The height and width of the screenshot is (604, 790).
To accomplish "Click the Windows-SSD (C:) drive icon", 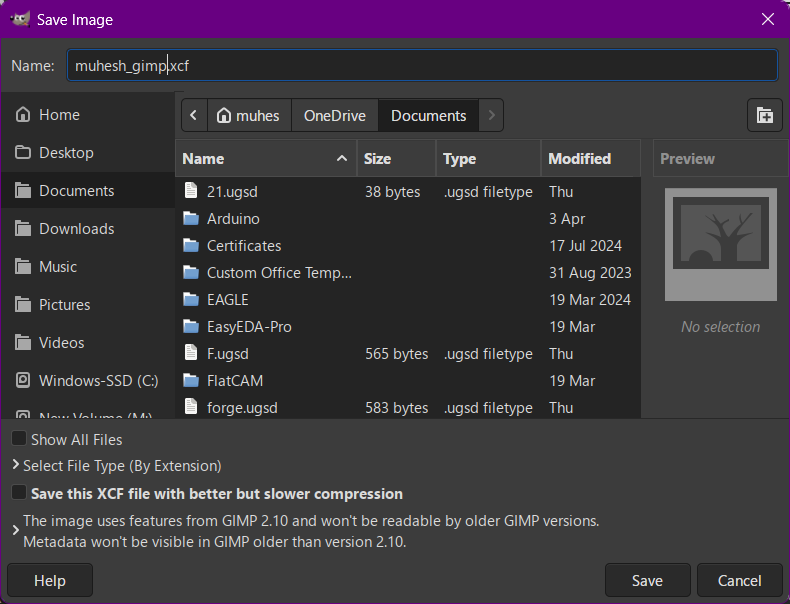I will 23,380.
